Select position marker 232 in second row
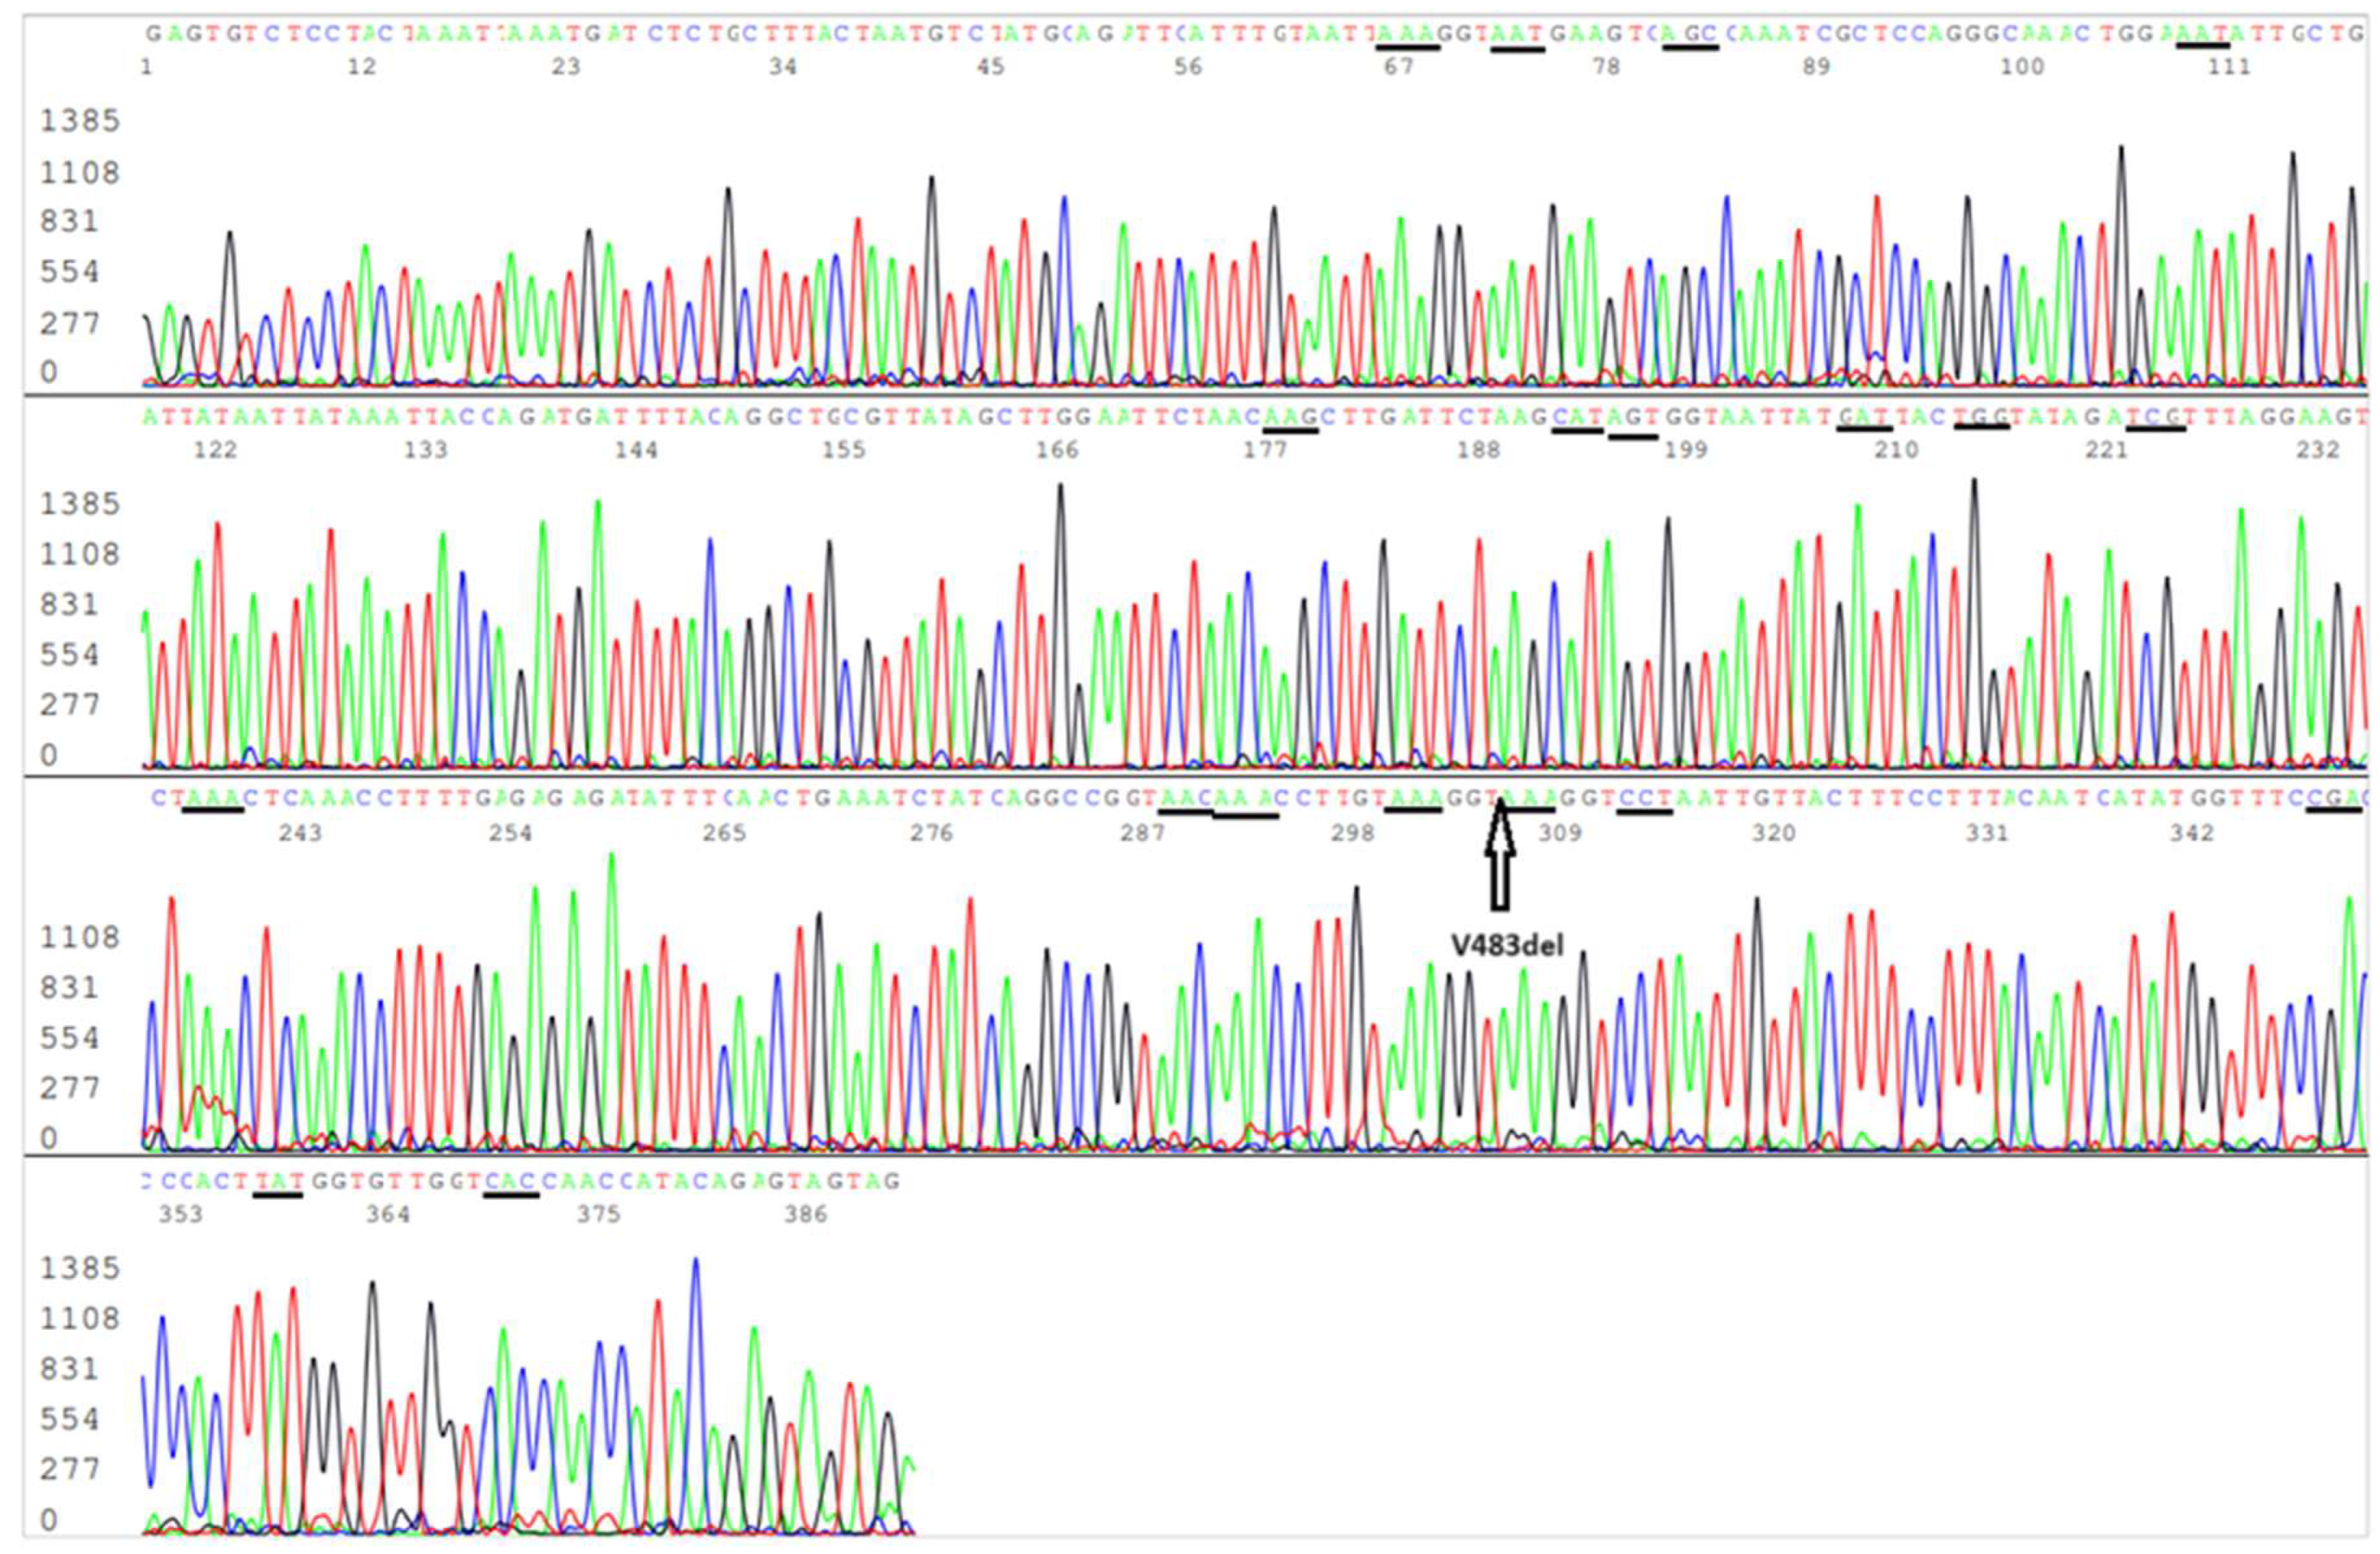The image size is (2380, 1554). coord(2317,450)
